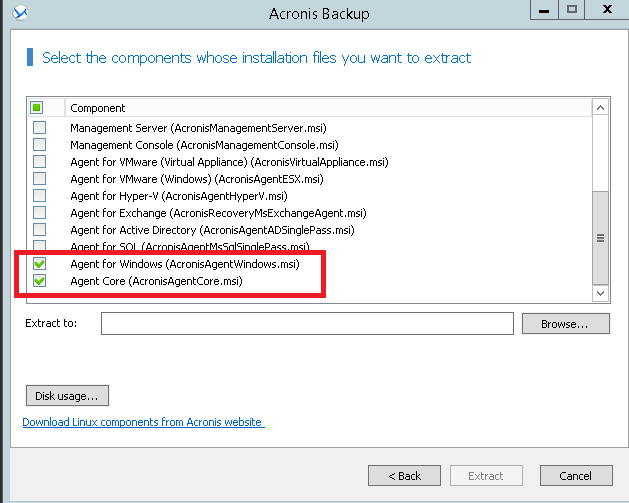Image resolution: width=629 pixels, height=503 pixels.
Task: Check the Management Server component checkbox
Action: point(39,127)
